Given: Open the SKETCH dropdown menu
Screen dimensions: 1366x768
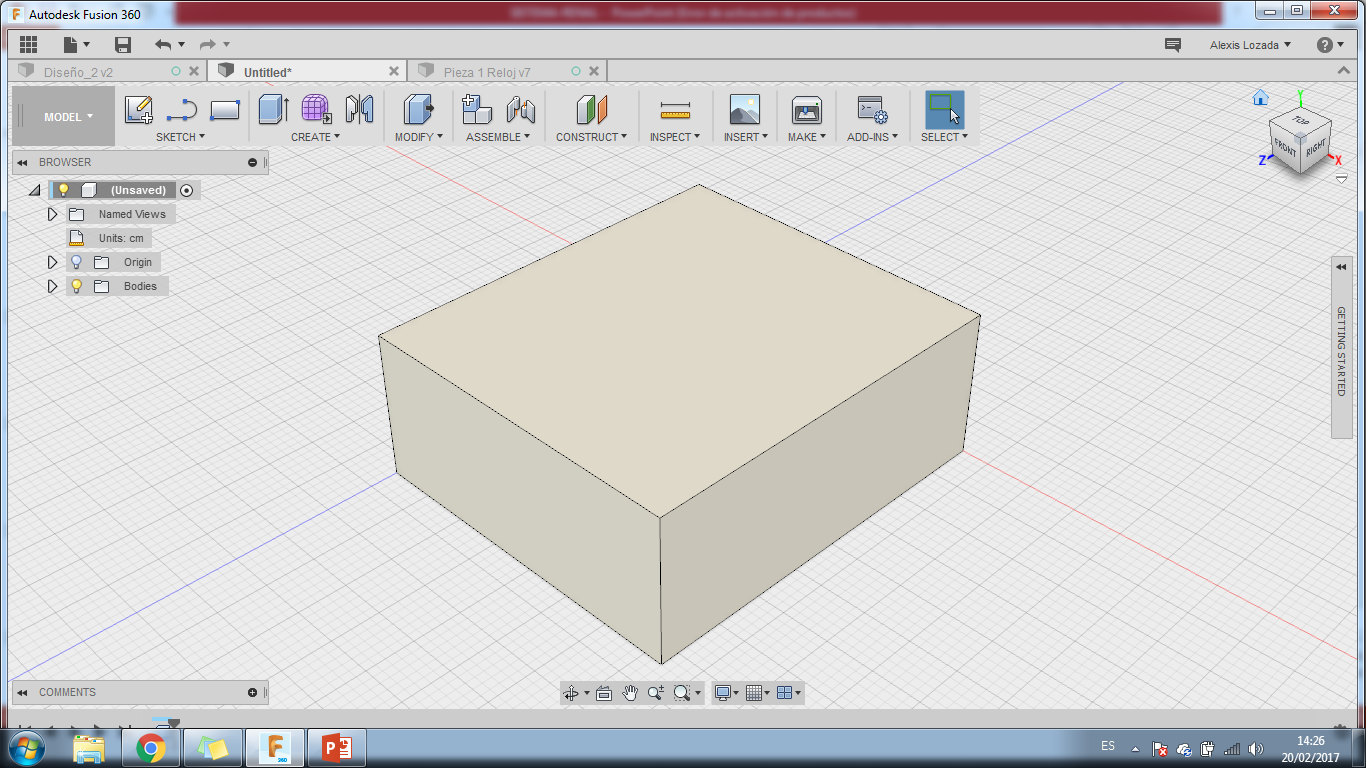Looking at the screenshot, I should coord(180,137).
